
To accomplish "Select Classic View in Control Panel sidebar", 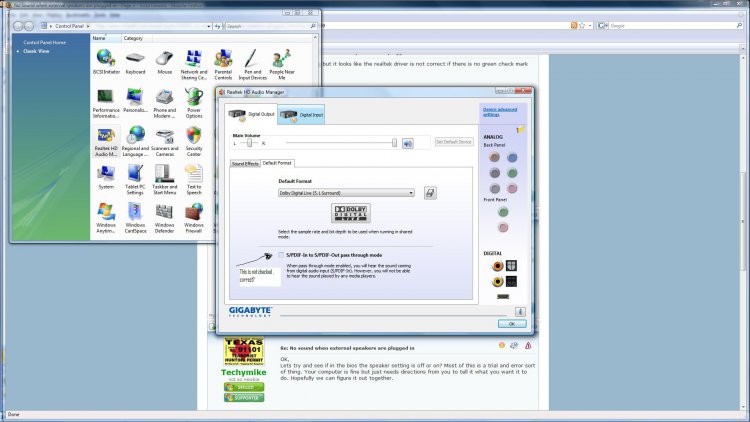I will tap(36, 51).
